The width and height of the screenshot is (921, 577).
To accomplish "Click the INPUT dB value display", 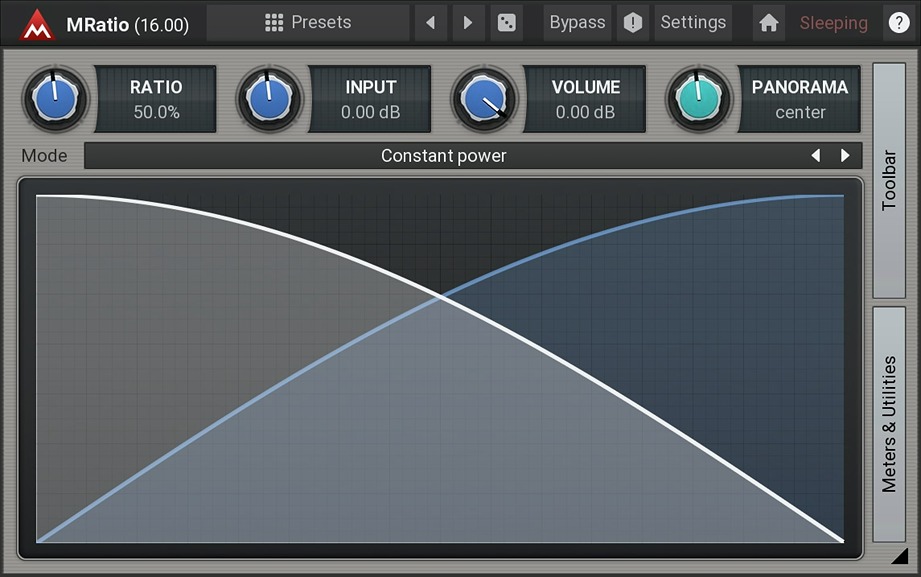I will (369, 113).
